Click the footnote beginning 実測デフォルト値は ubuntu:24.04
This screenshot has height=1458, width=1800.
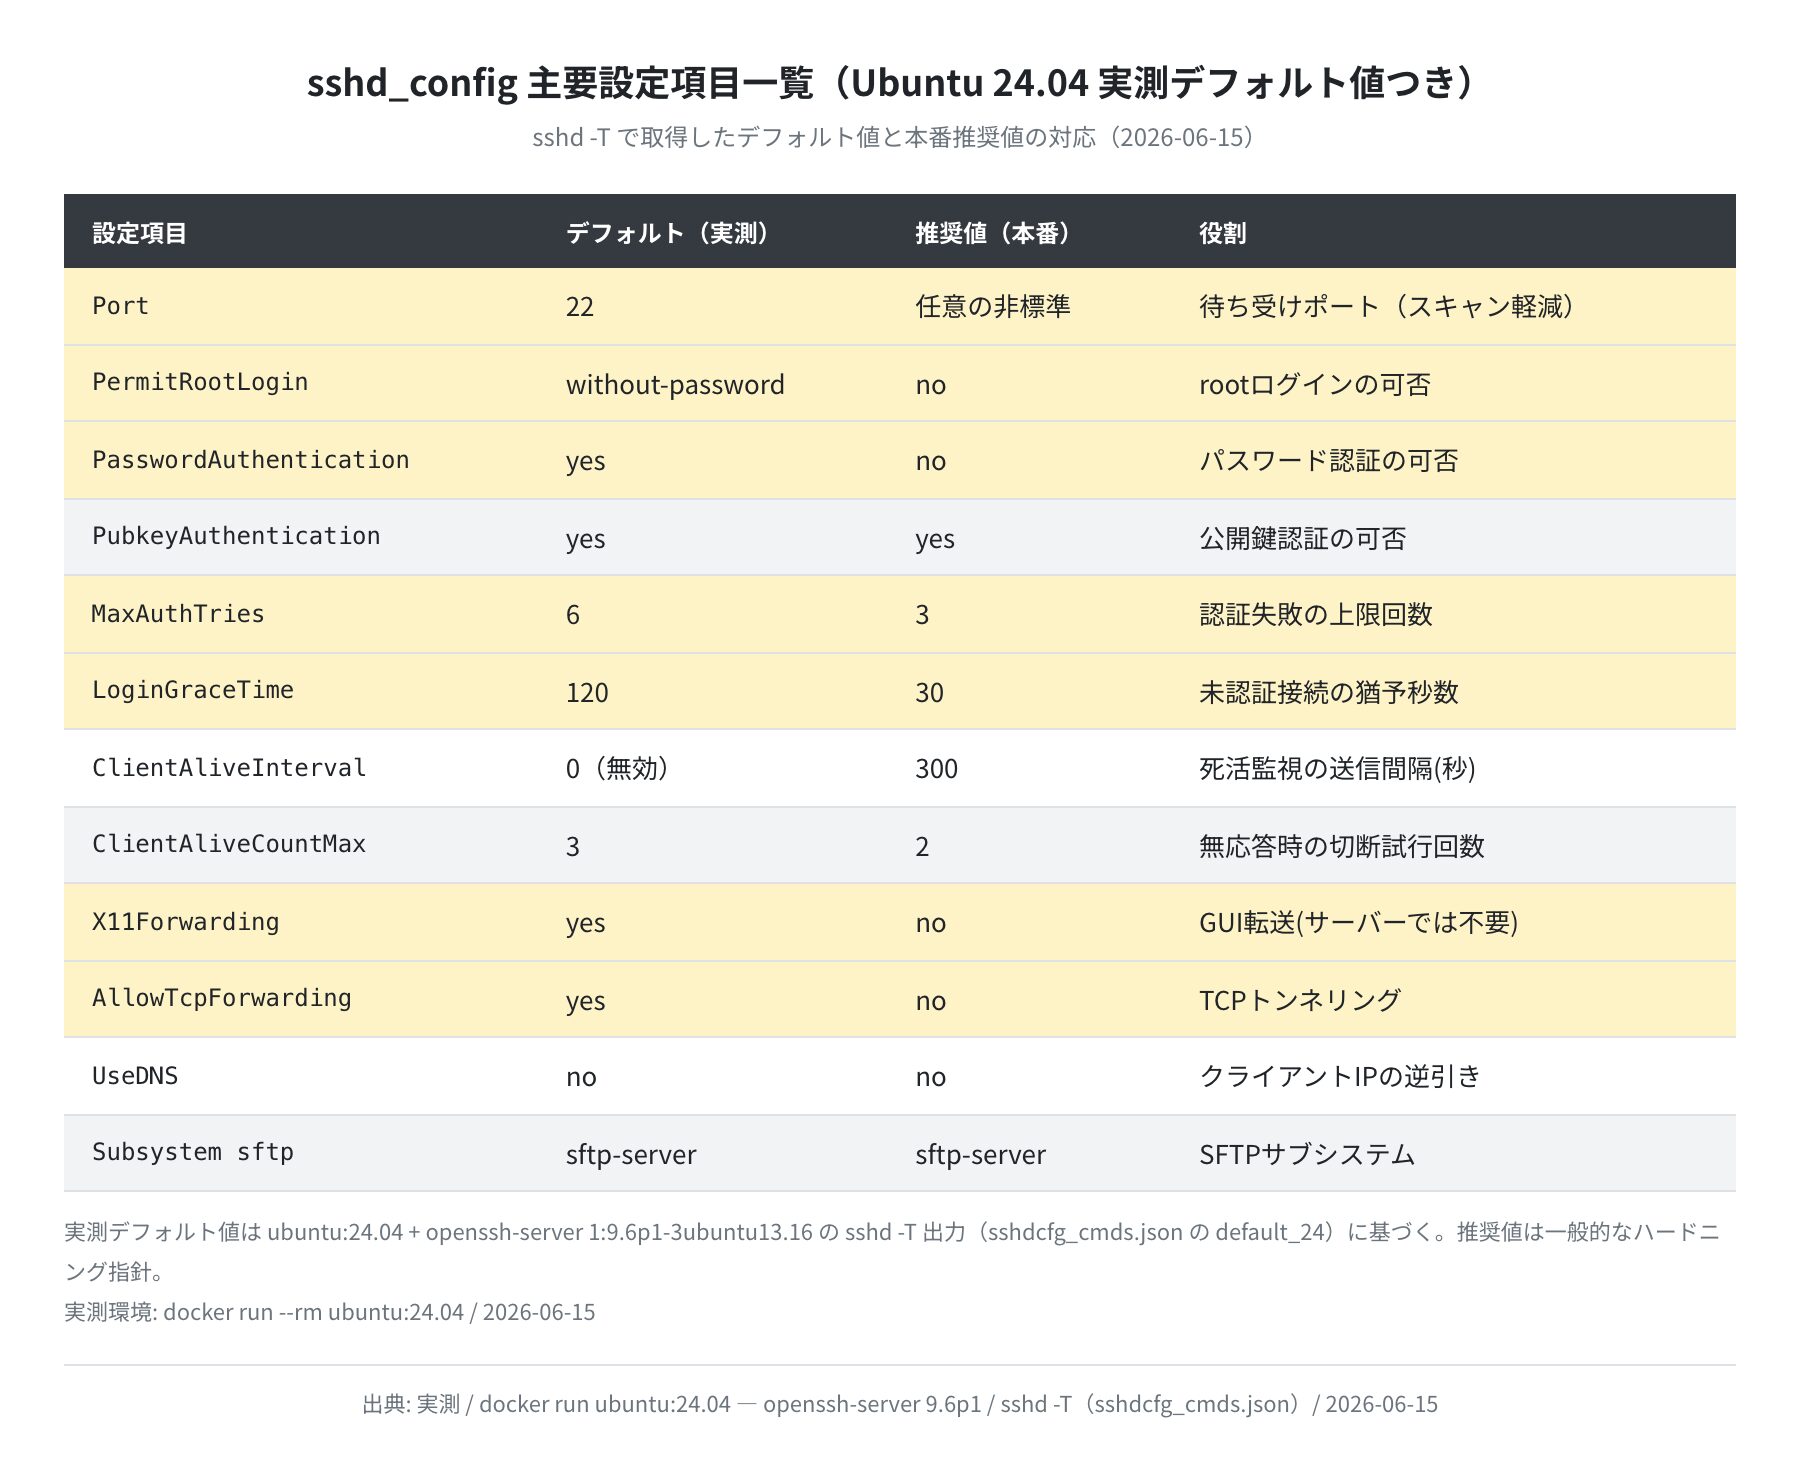[892, 1252]
